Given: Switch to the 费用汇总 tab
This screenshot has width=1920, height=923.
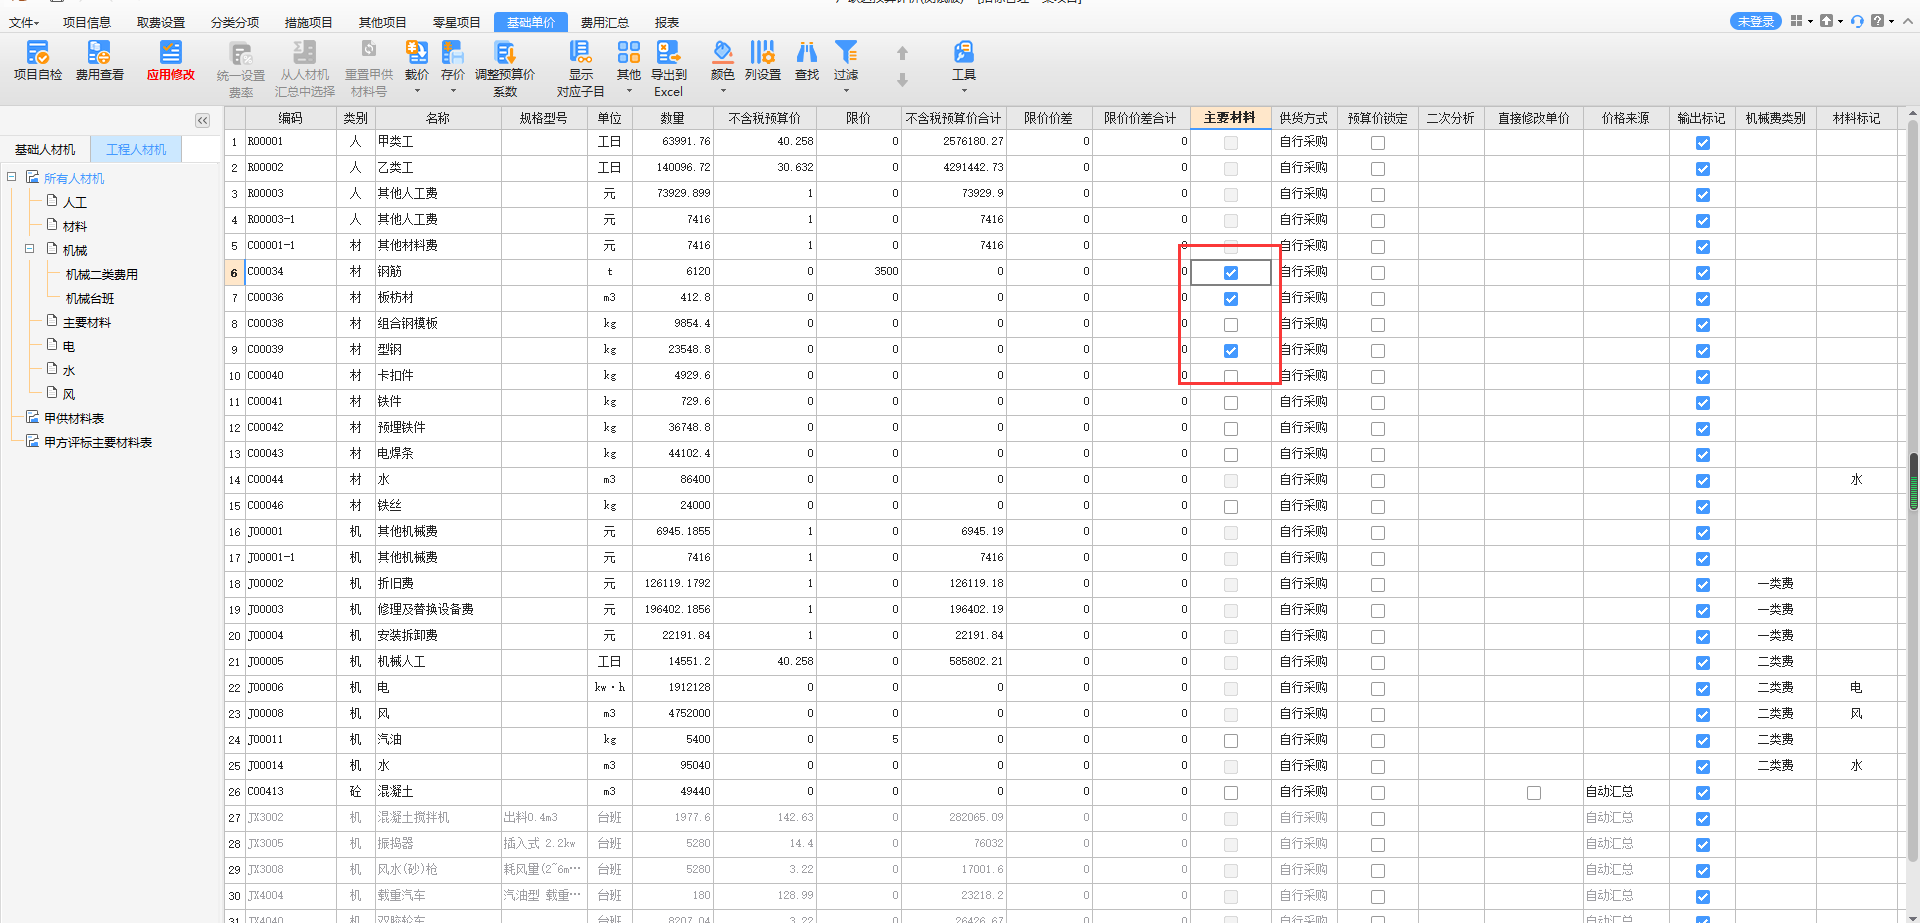Looking at the screenshot, I should tap(604, 22).
